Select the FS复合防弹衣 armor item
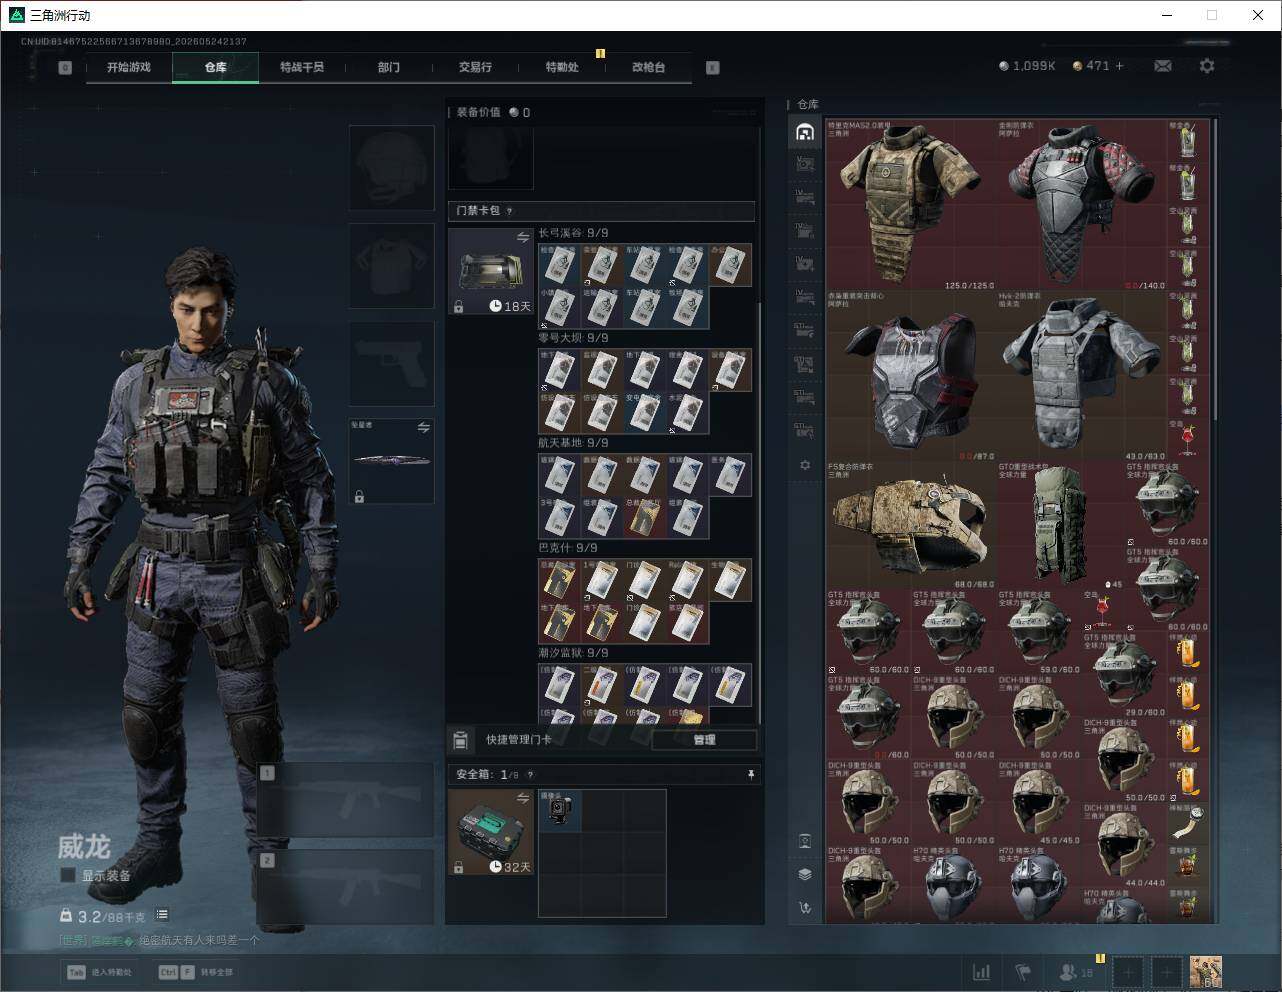The width and height of the screenshot is (1282, 992). point(911,525)
